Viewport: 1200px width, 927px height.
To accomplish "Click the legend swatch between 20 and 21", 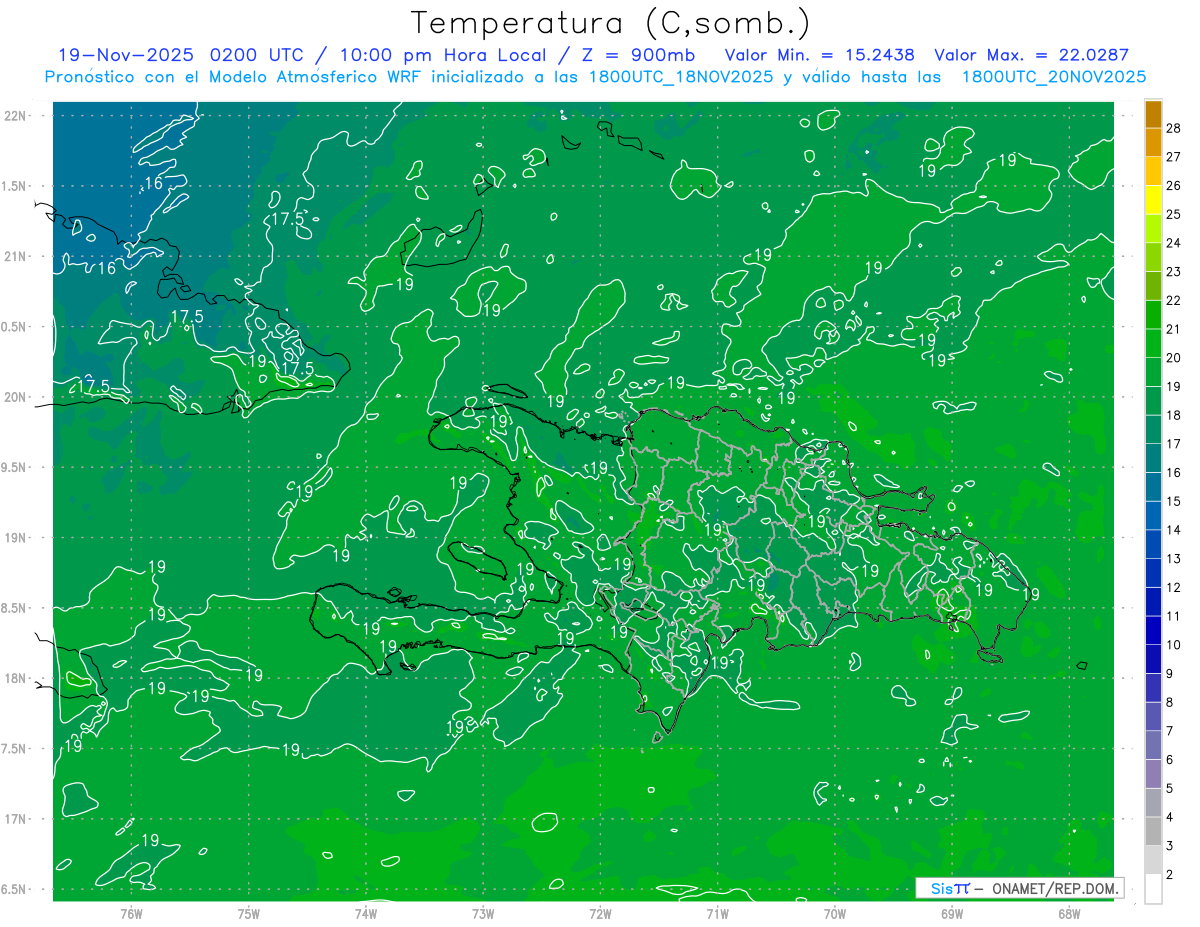I will pyautogui.click(x=1153, y=344).
